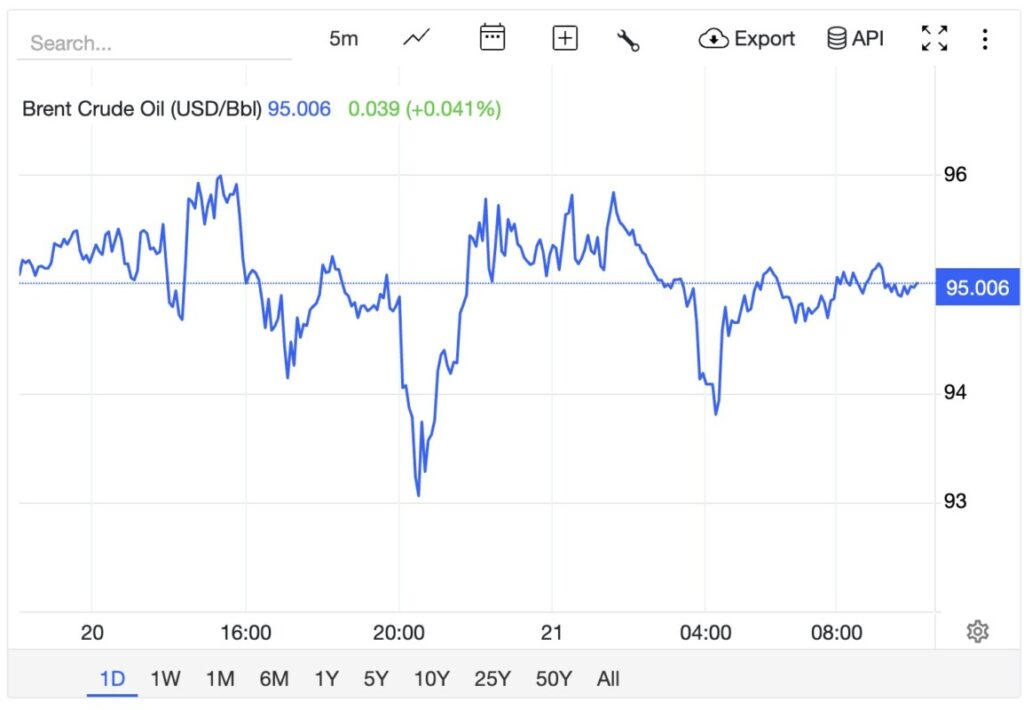Open the three-dot overflow menu
Viewport: 1024px width, 710px height.
point(985,38)
